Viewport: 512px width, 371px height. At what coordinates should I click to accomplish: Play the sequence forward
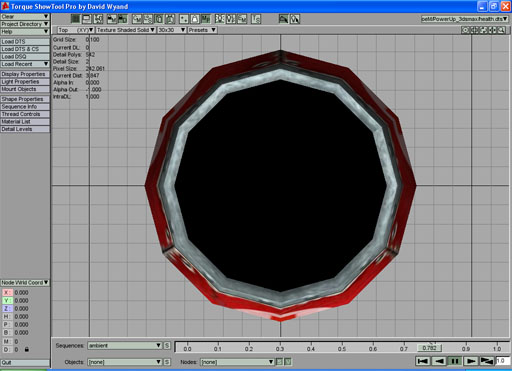(471, 361)
